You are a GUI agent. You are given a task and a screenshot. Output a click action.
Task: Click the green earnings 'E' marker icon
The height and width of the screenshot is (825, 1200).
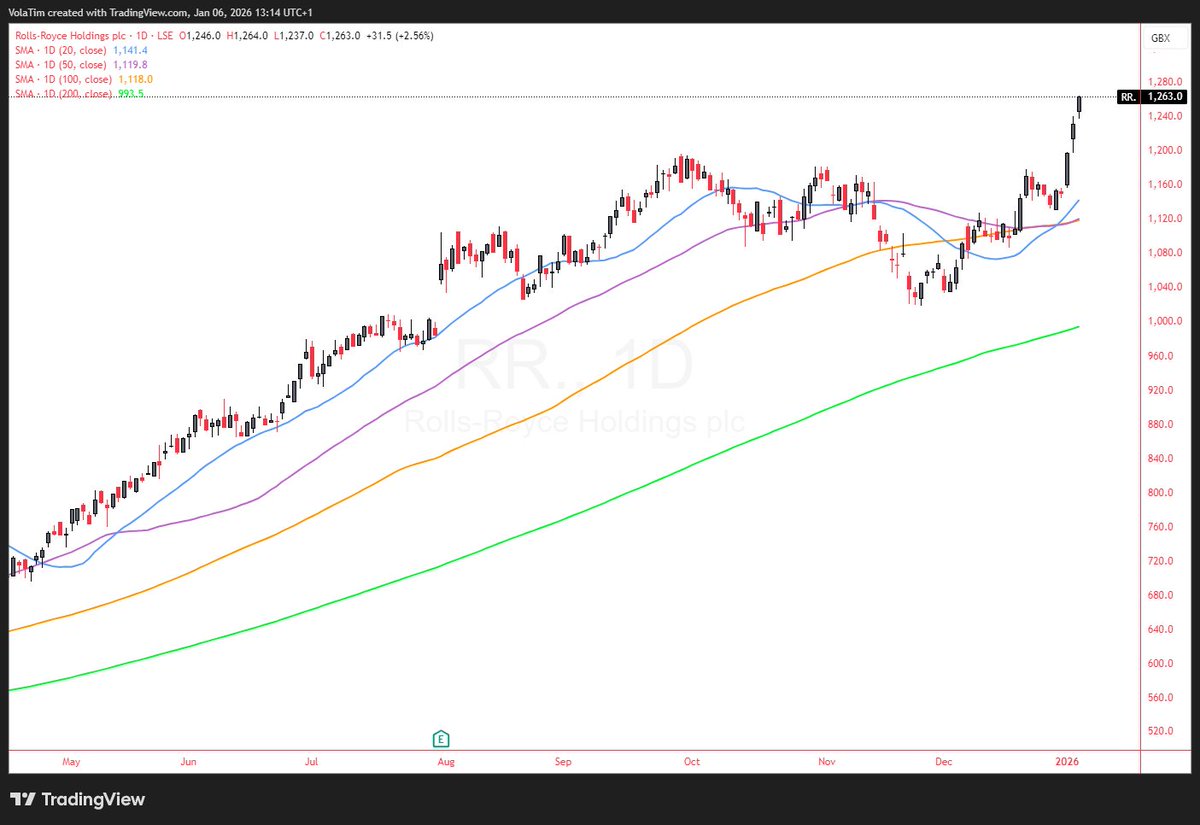coord(440,739)
